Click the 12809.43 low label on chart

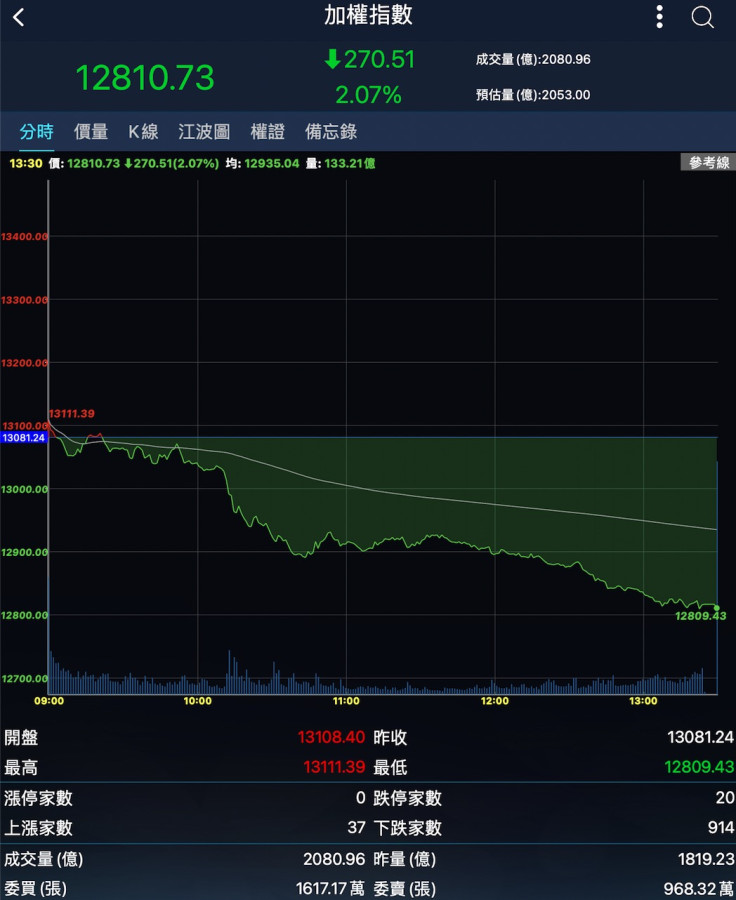(700, 616)
